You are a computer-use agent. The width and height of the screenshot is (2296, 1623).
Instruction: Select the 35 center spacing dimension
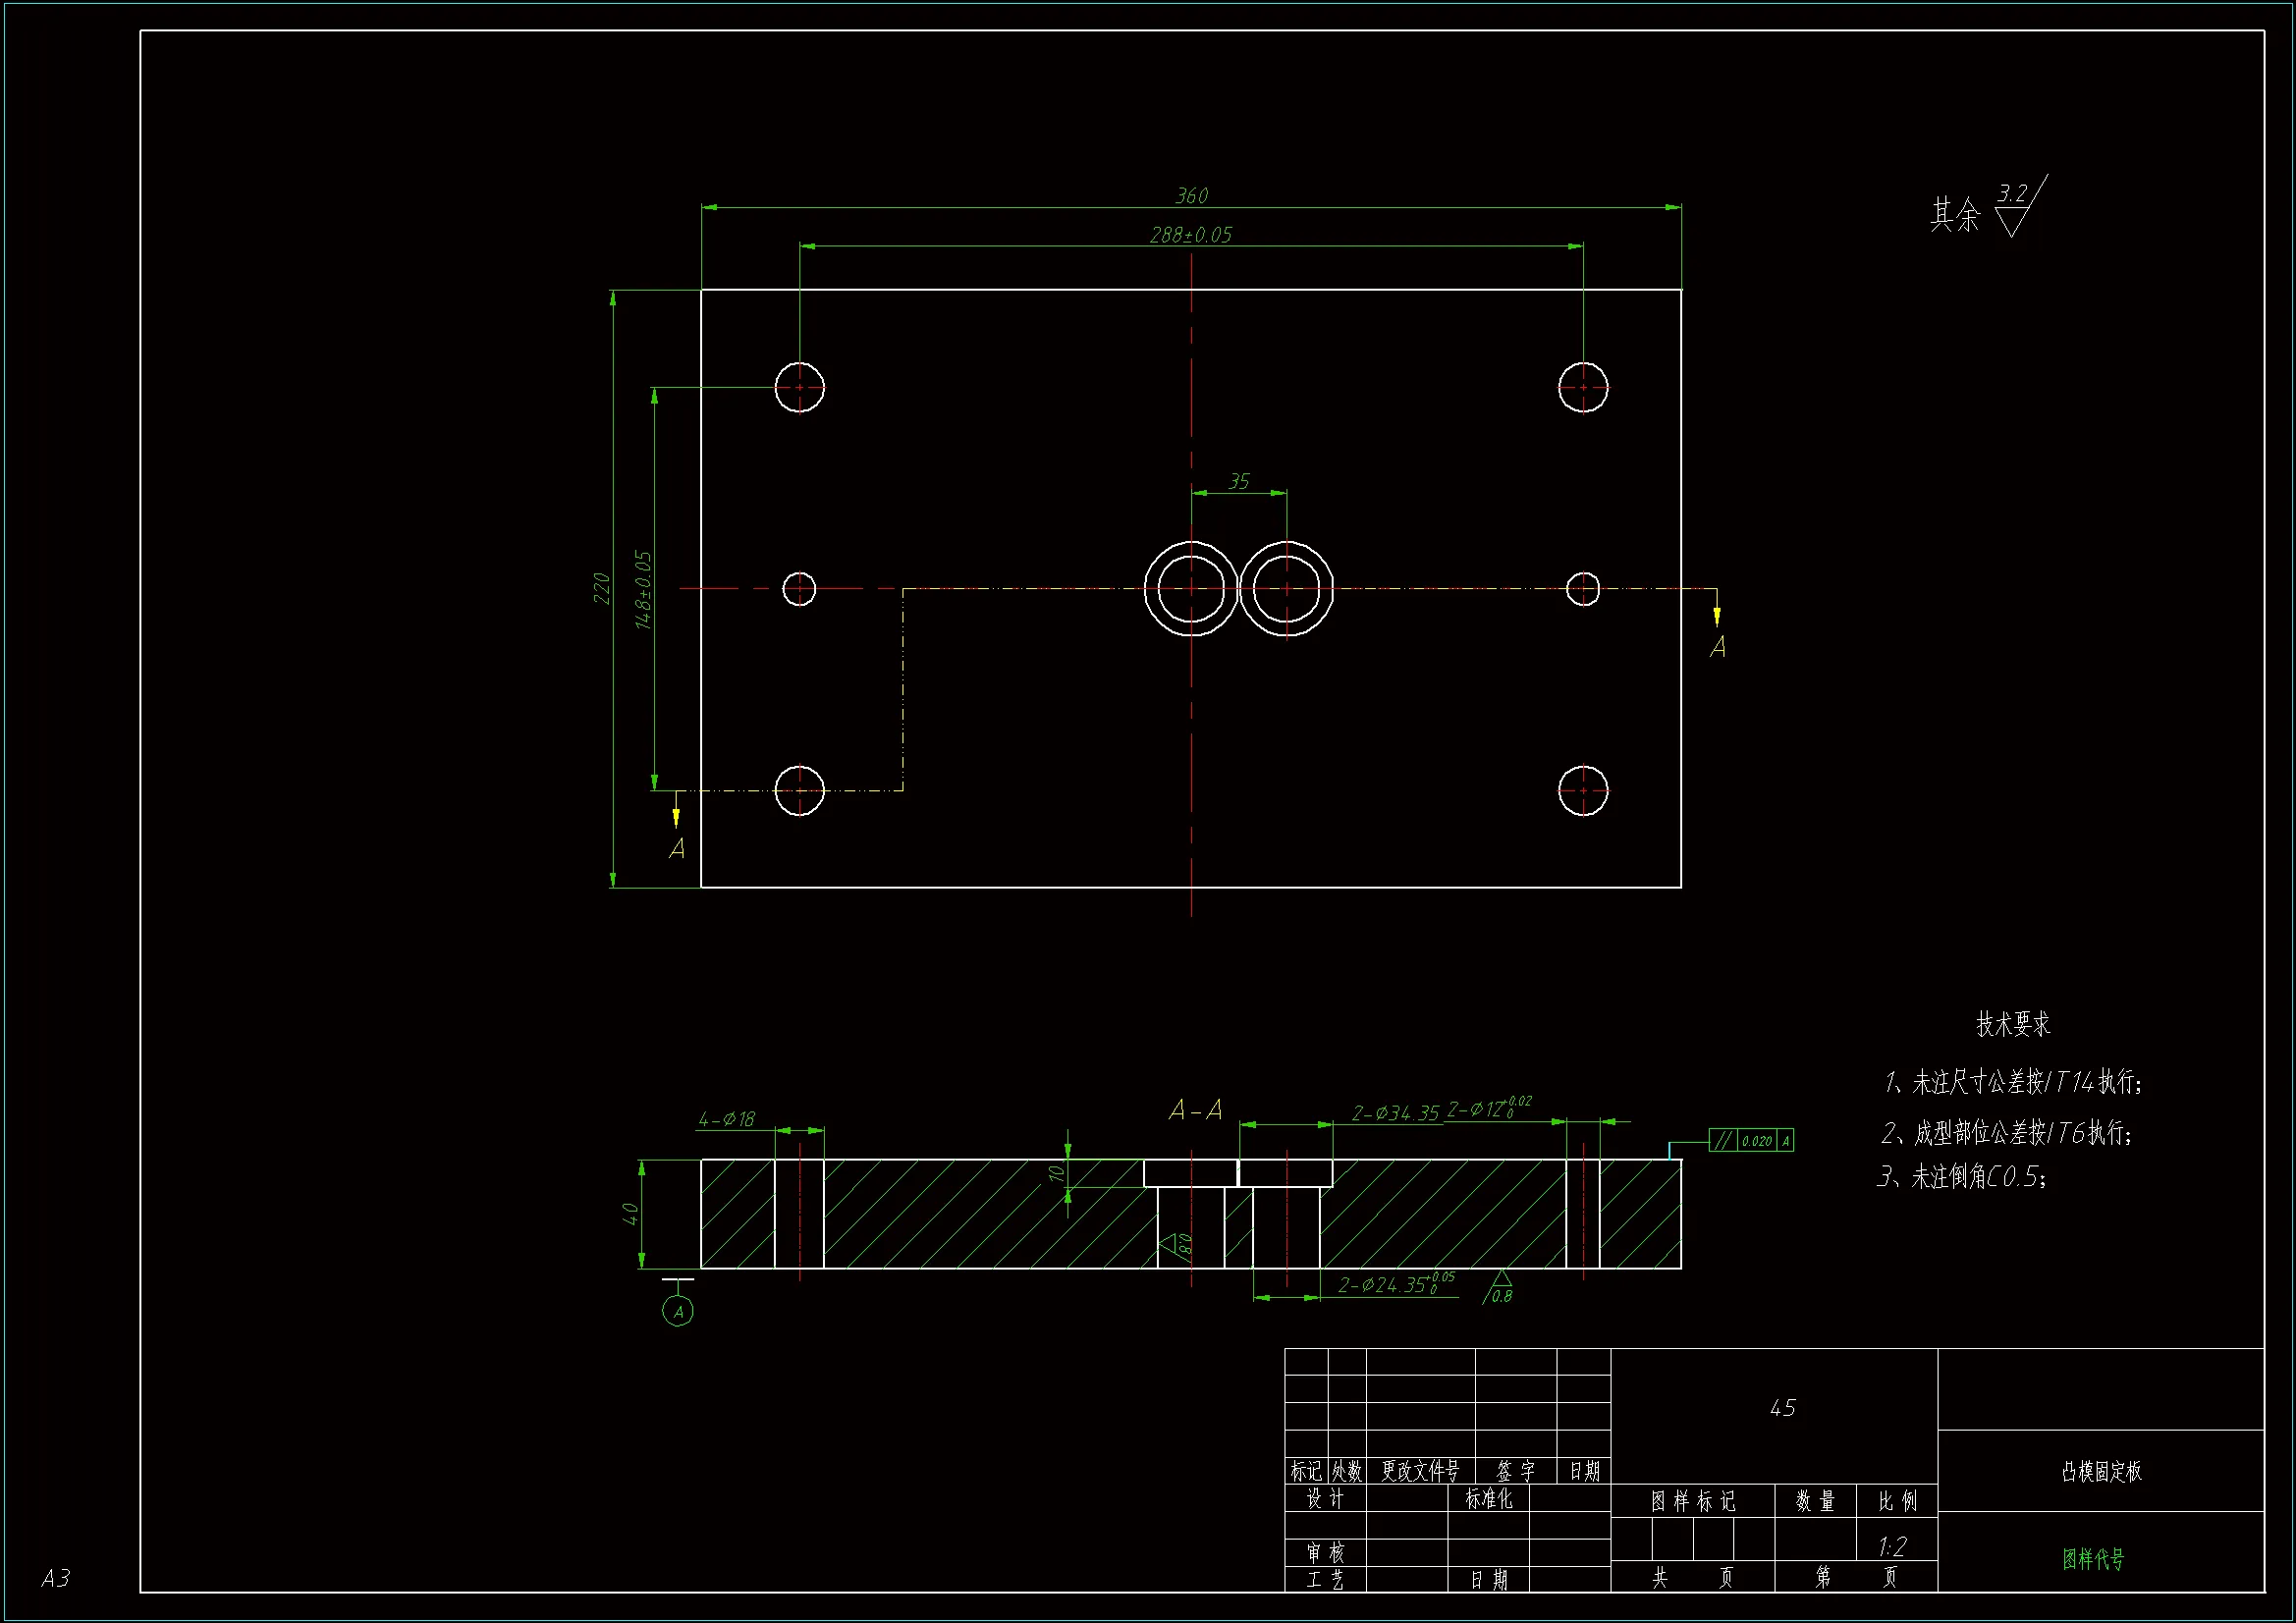pos(1238,482)
